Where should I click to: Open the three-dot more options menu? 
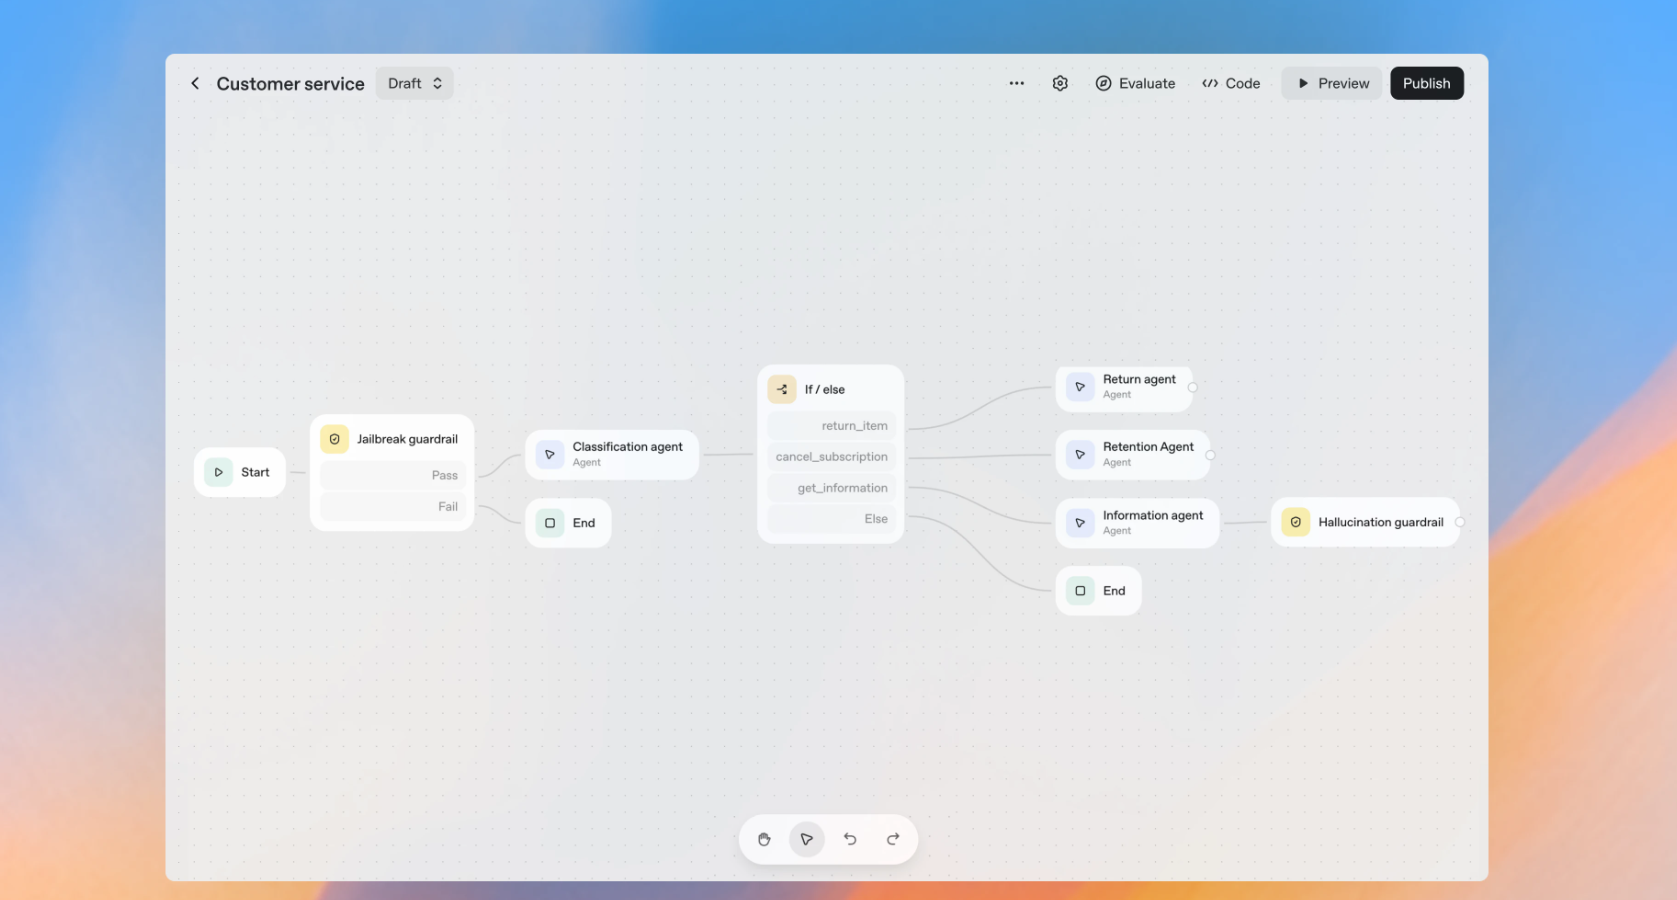[1016, 83]
